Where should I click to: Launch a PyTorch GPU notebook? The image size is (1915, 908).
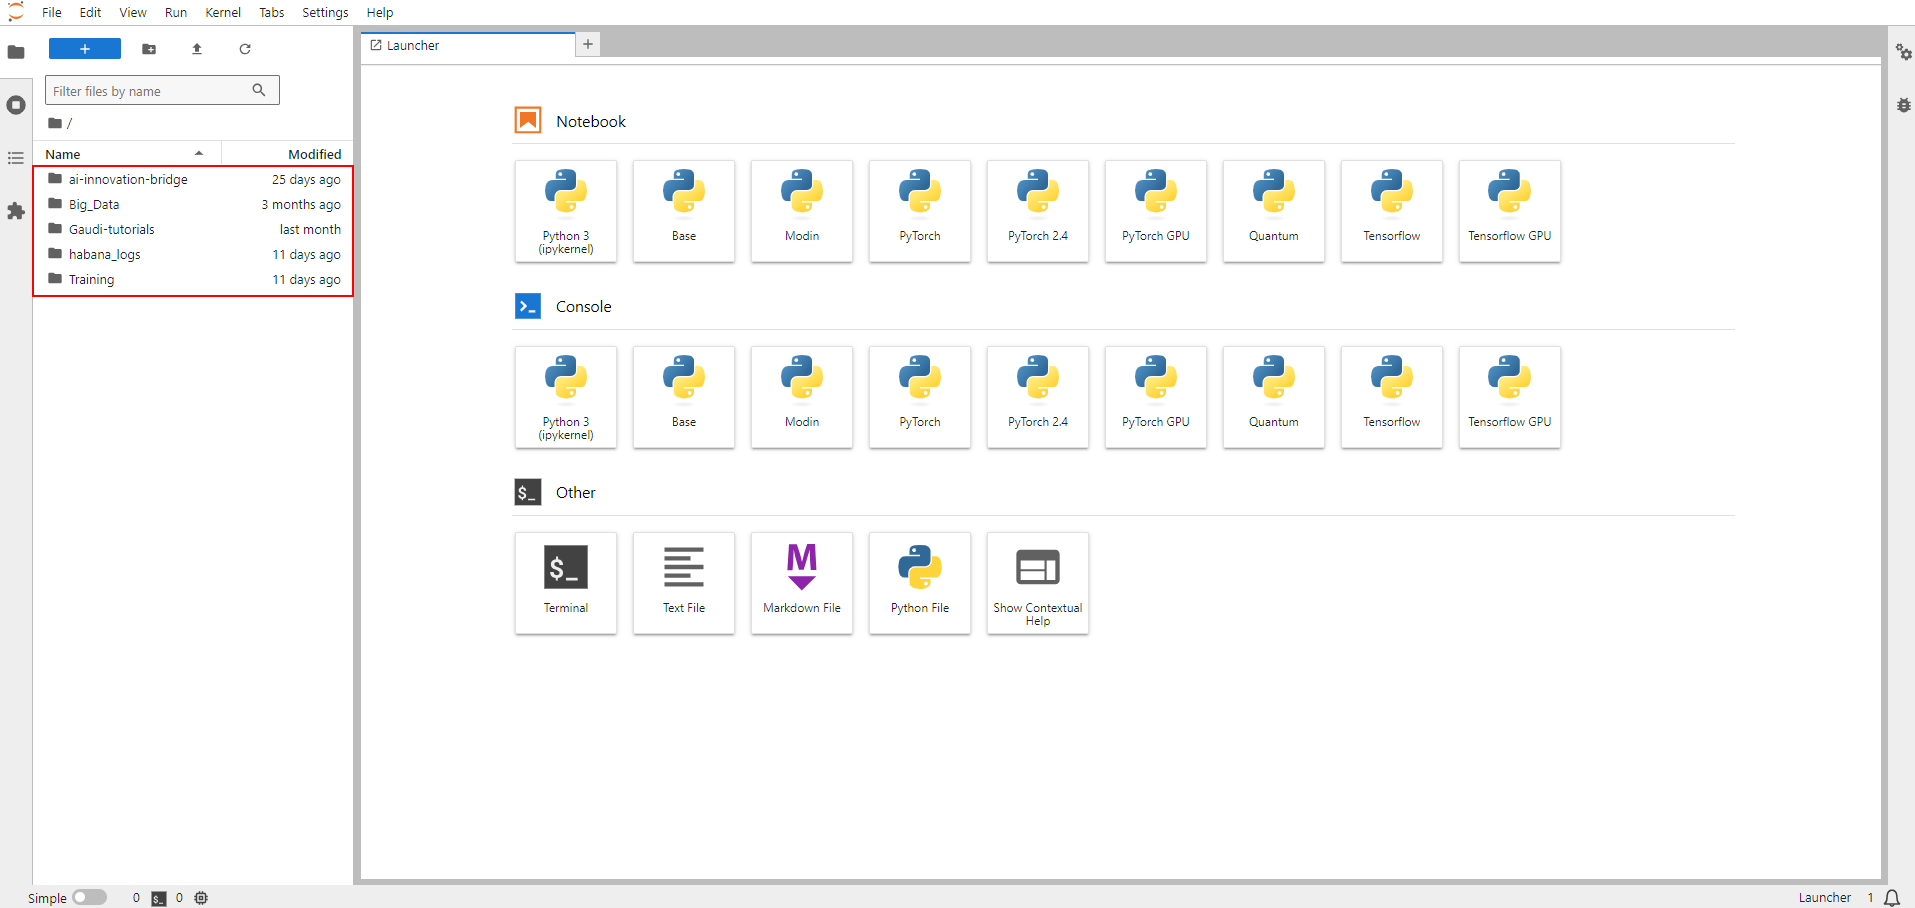(x=1156, y=211)
